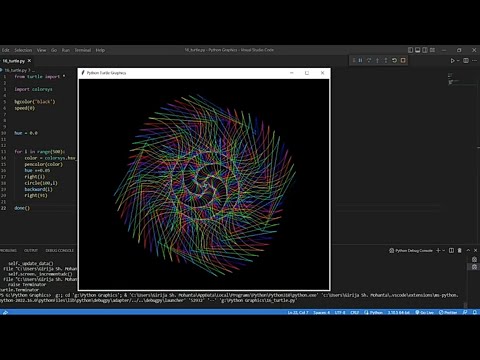
Task: Click Prettier in status bar
Action: click(x=448, y=312)
